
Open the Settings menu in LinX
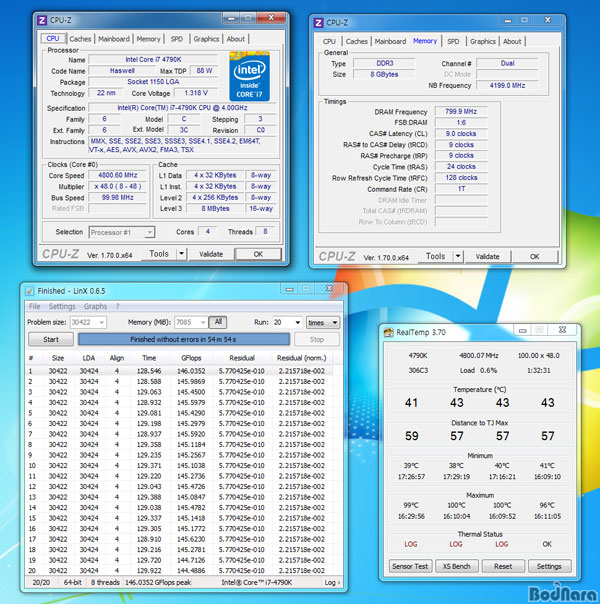(x=62, y=306)
